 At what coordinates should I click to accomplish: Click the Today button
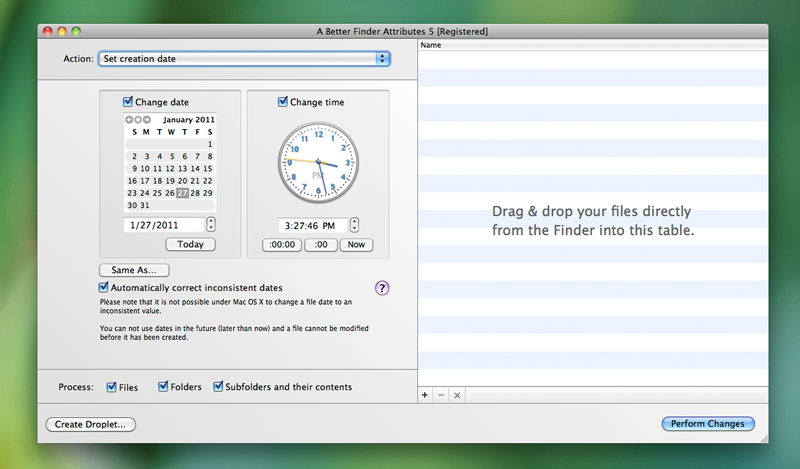pyautogui.click(x=190, y=244)
